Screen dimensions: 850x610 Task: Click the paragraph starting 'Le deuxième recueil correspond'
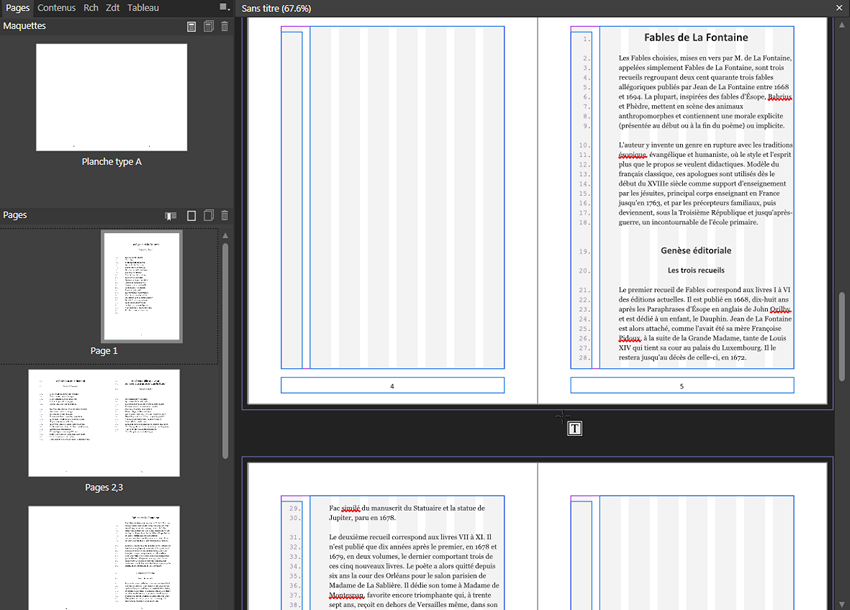413,570
